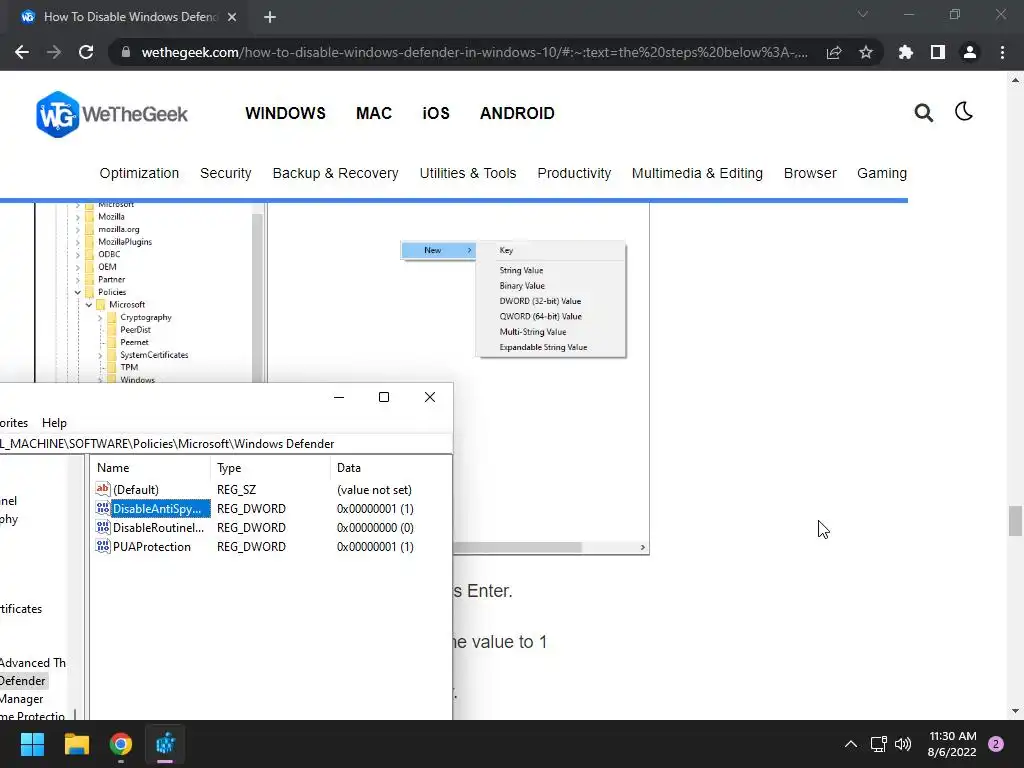Click the REG_SZ type cell
This screenshot has height=768, width=1024.
tap(236, 490)
